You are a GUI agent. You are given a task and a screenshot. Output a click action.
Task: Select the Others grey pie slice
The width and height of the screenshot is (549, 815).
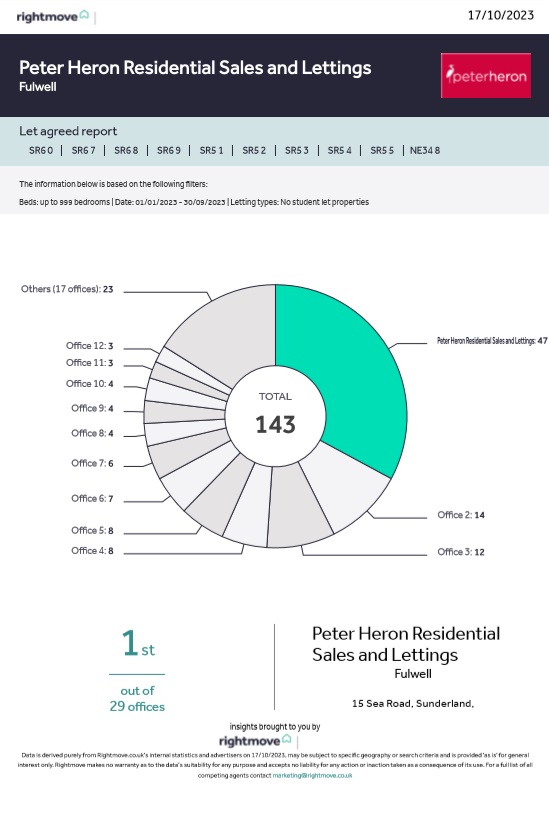pos(229,333)
